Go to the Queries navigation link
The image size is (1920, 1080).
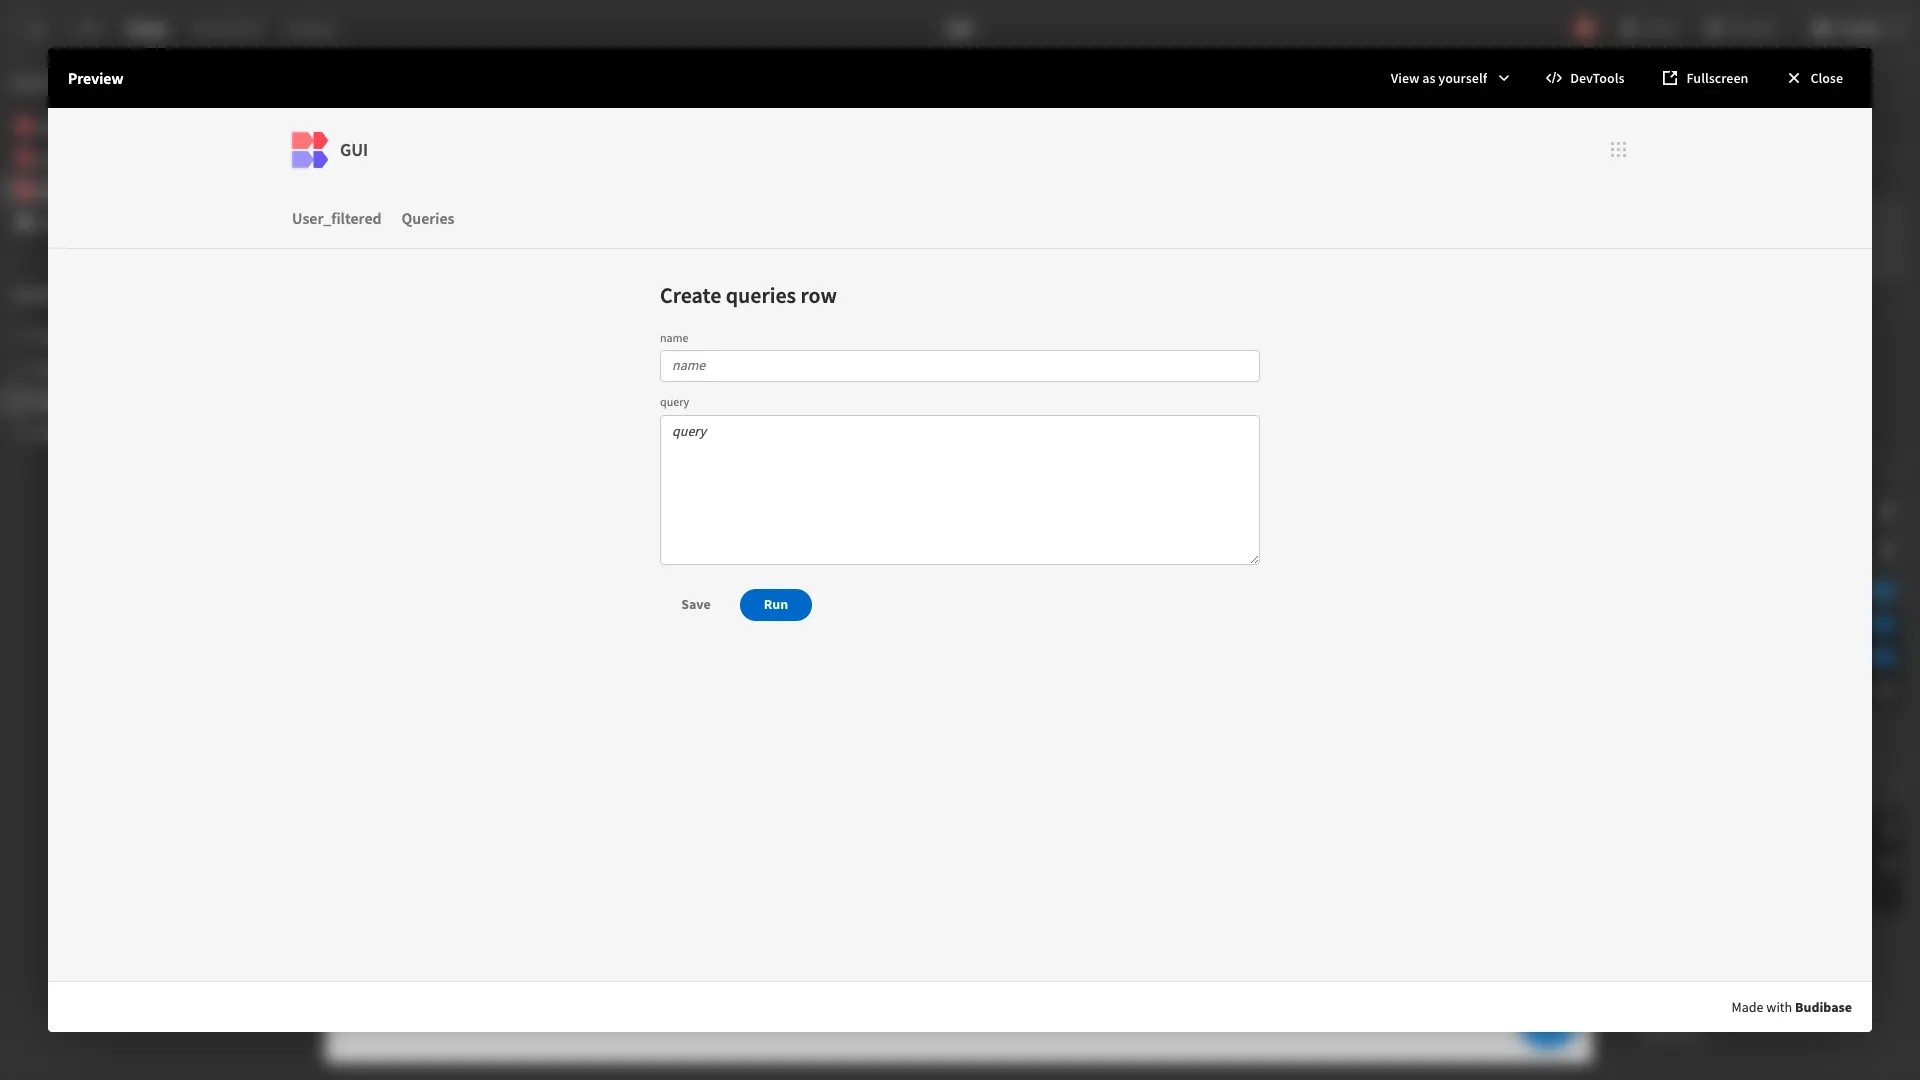(428, 219)
